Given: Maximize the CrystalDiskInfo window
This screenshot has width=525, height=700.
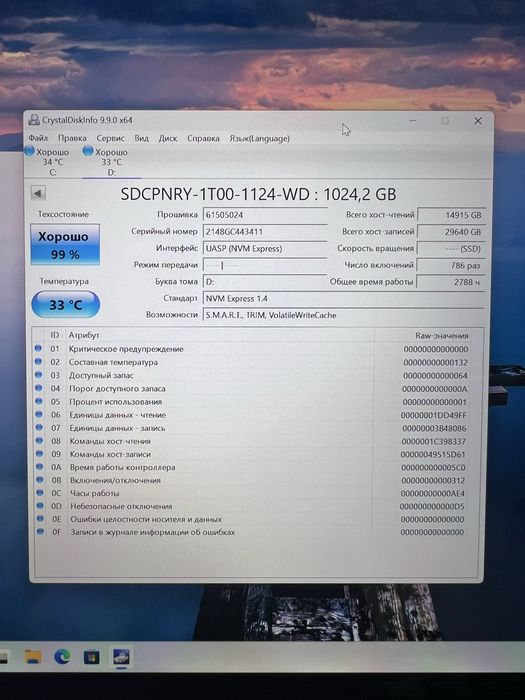Looking at the screenshot, I should click(445, 121).
